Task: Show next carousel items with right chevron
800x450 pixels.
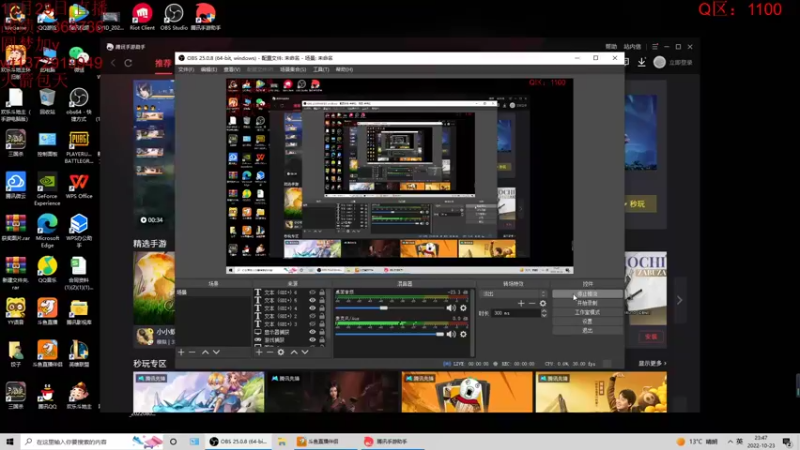Action: (x=680, y=300)
